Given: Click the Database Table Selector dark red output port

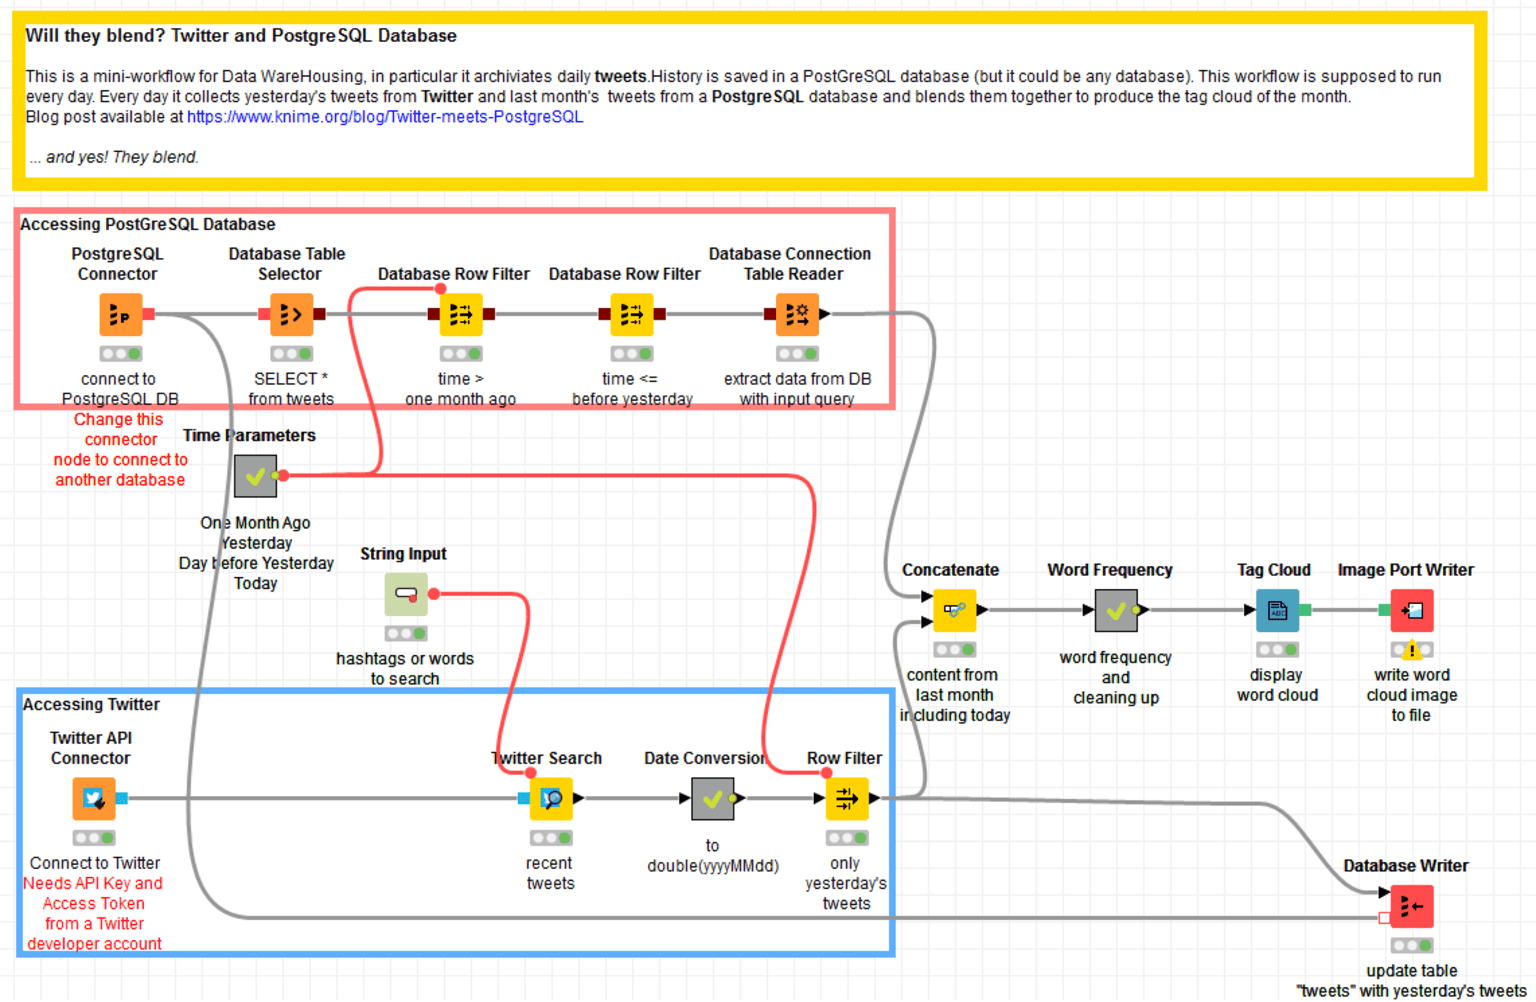Looking at the screenshot, I should tap(319, 315).
